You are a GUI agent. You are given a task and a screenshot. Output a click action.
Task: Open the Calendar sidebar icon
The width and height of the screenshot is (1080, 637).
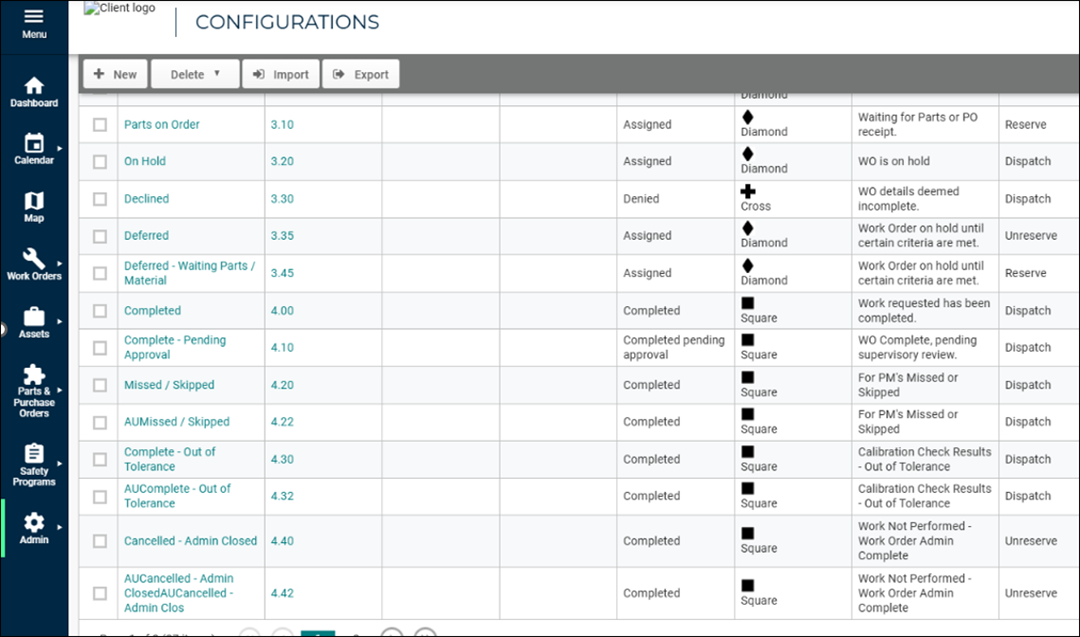[34, 144]
